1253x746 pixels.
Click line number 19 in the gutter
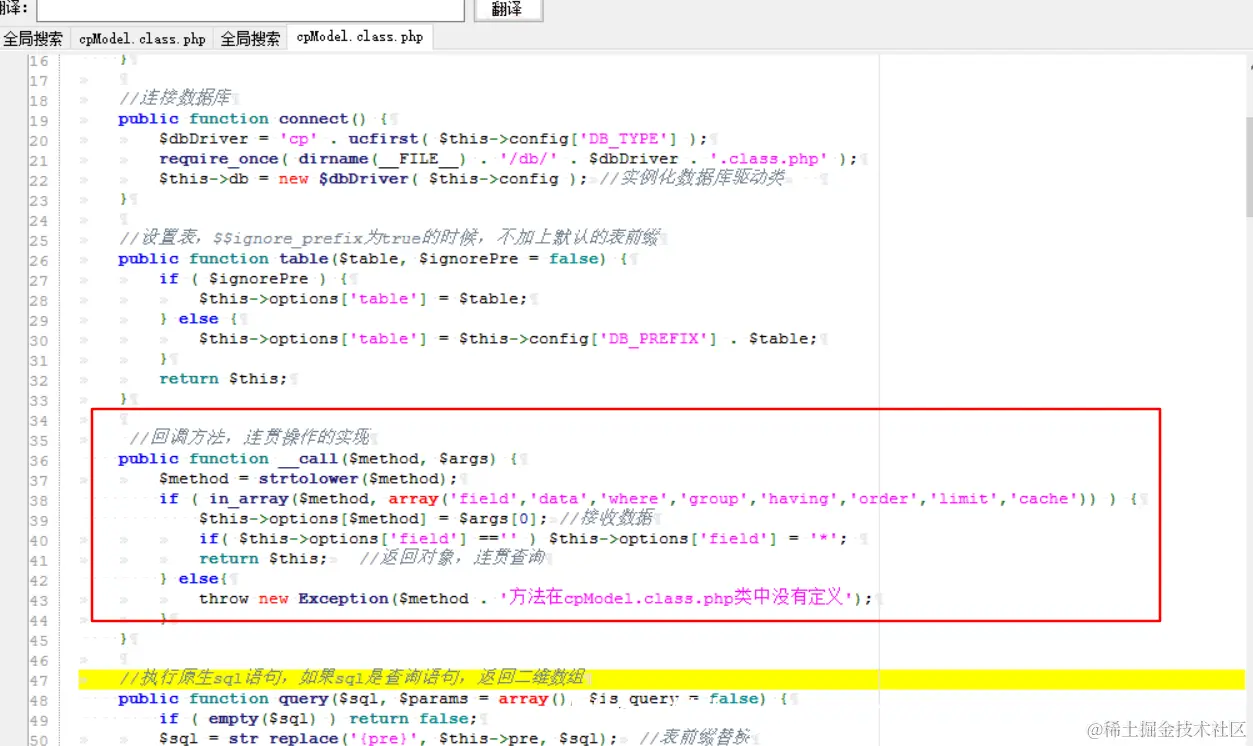point(38,120)
